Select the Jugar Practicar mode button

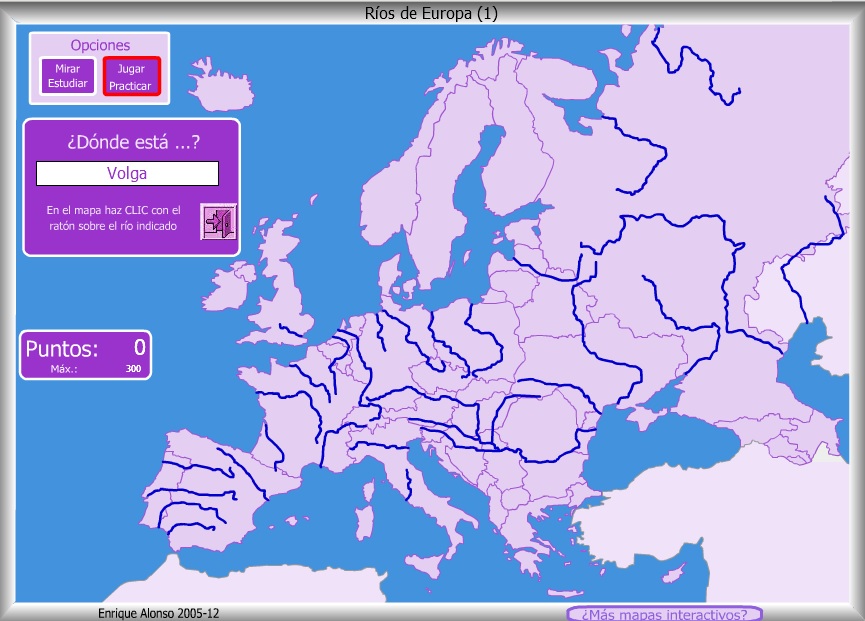pyautogui.click(x=131, y=77)
